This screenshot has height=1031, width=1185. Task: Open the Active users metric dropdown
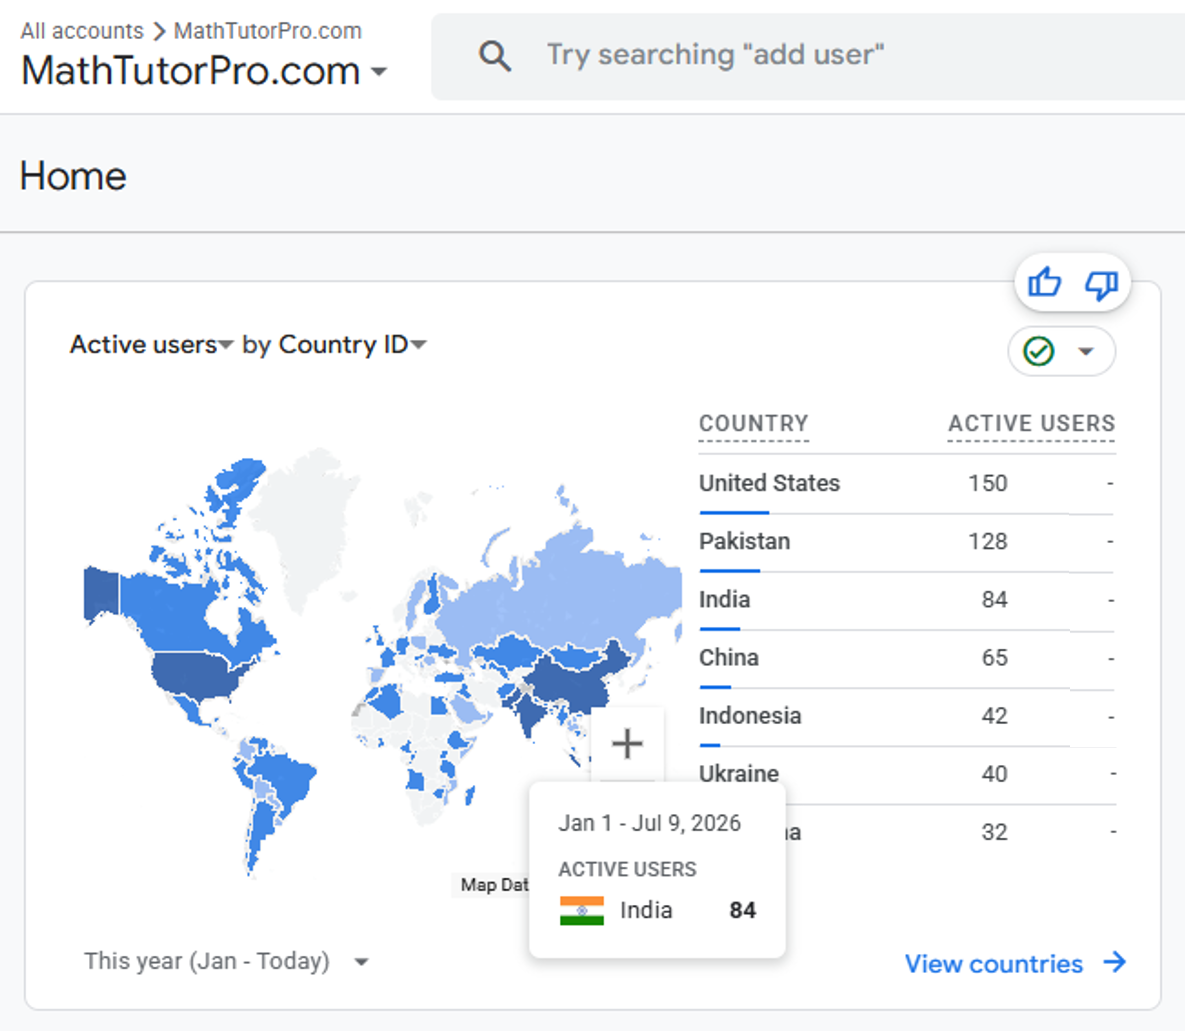coord(150,345)
